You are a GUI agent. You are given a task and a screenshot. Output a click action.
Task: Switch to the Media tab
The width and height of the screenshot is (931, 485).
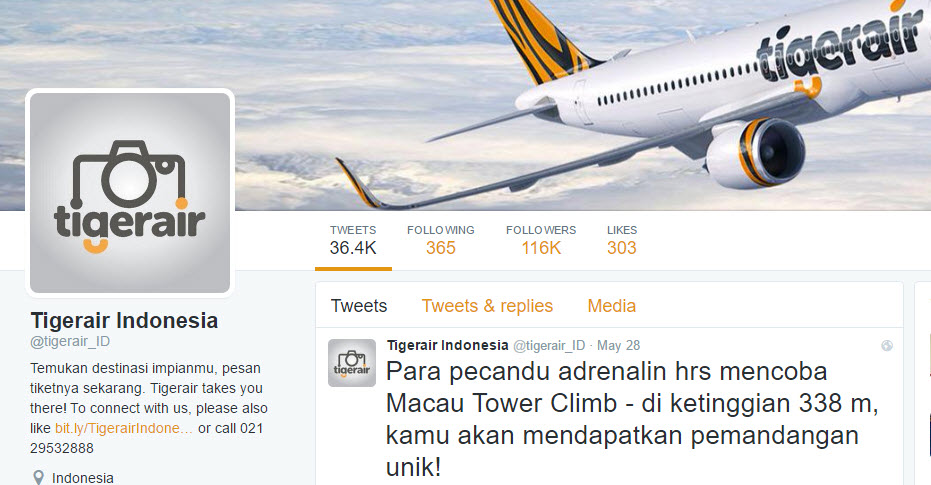pyautogui.click(x=612, y=306)
